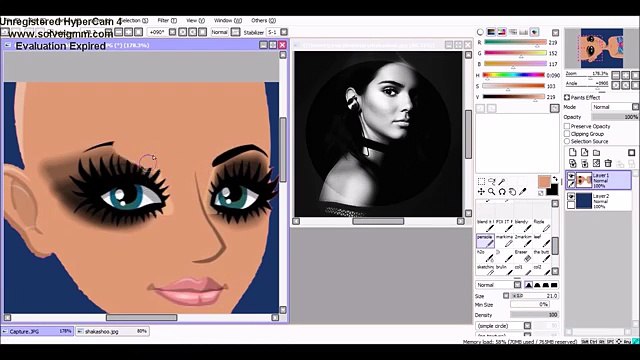
Task: Toggle transparent color swatch below foreground
Action: coord(541,193)
